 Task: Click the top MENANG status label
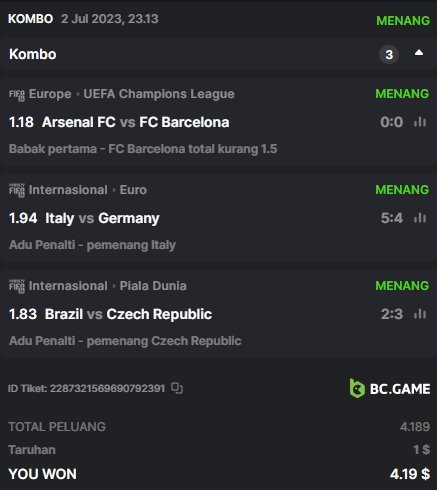click(403, 21)
